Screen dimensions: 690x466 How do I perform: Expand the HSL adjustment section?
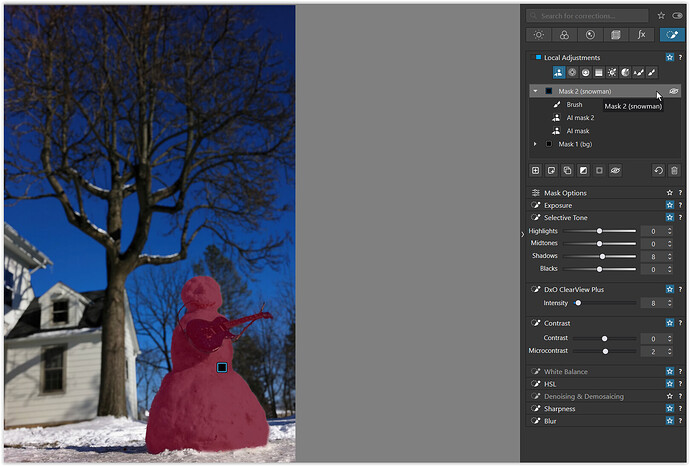(549, 384)
